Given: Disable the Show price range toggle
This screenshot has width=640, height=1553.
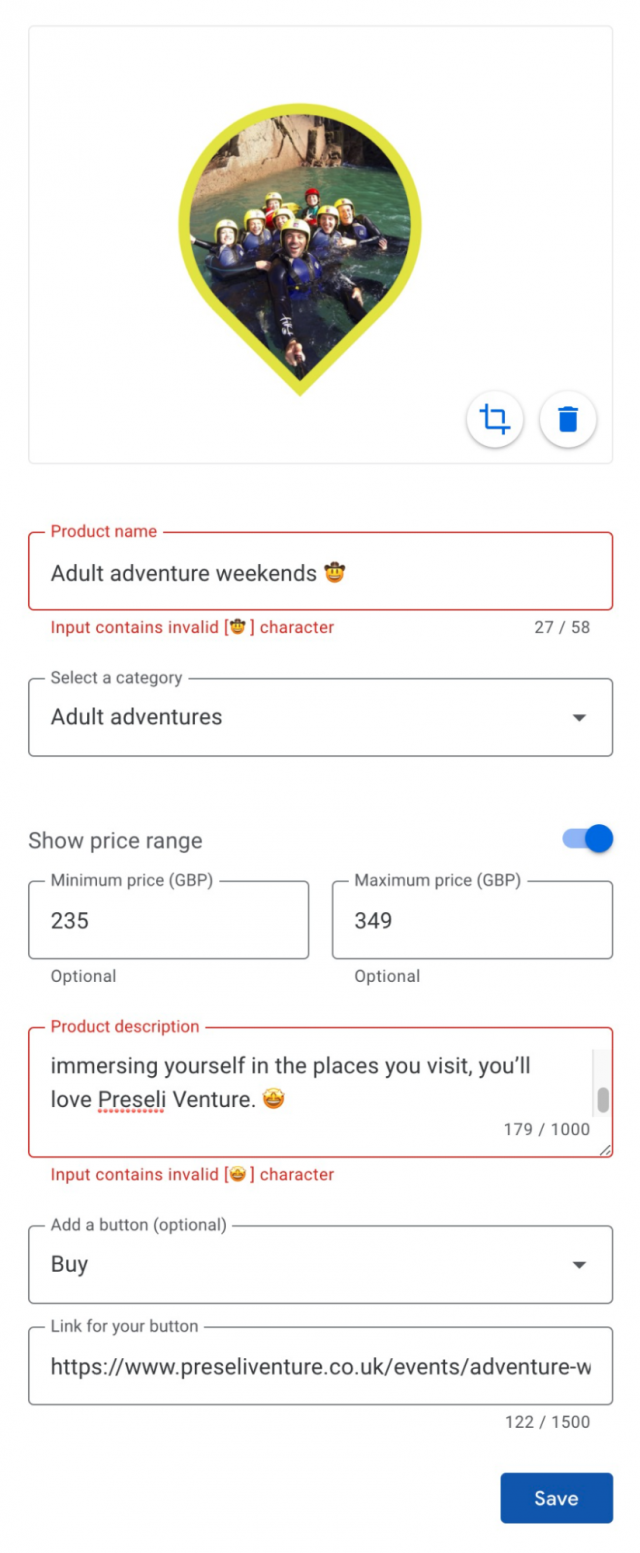Looking at the screenshot, I should pos(586,839).
